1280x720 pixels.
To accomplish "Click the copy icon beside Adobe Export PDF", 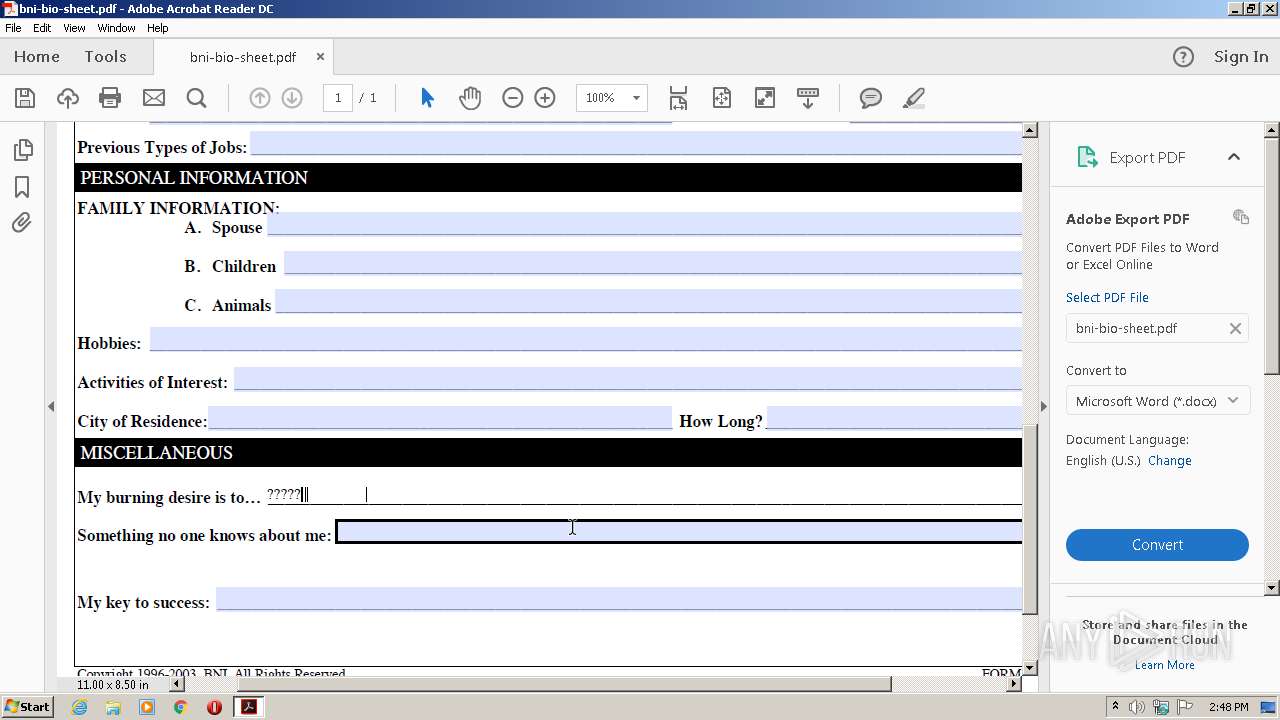I will [x=1241, y=217].
